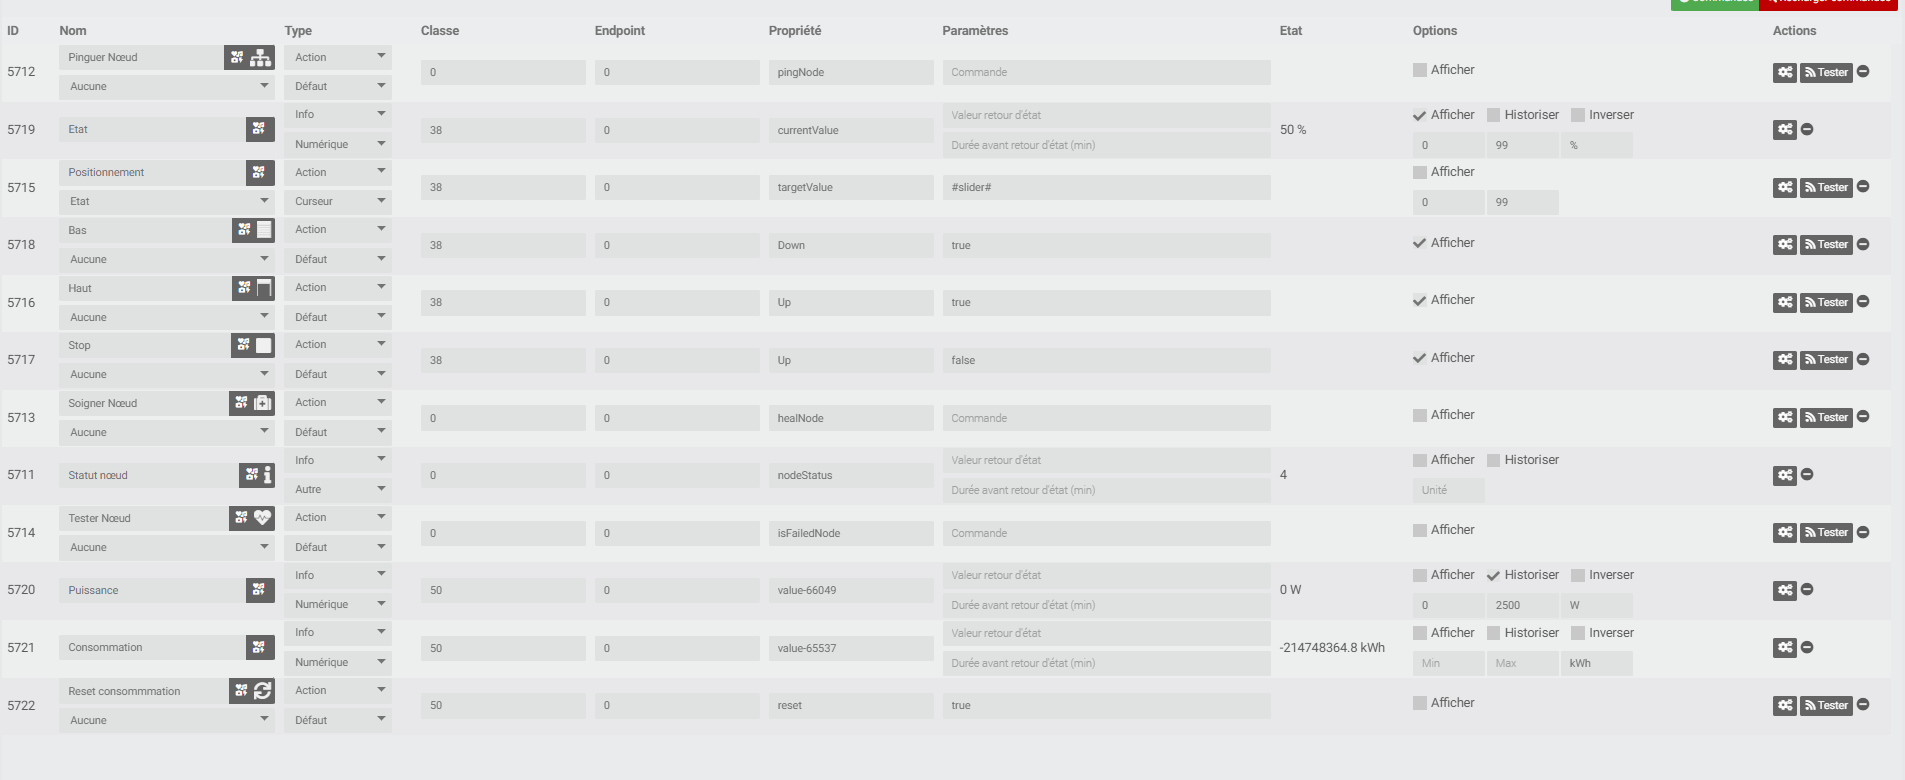Toggle Inverser checkbox on the Consommation row
The image size is (1905, 780).
1578,633
